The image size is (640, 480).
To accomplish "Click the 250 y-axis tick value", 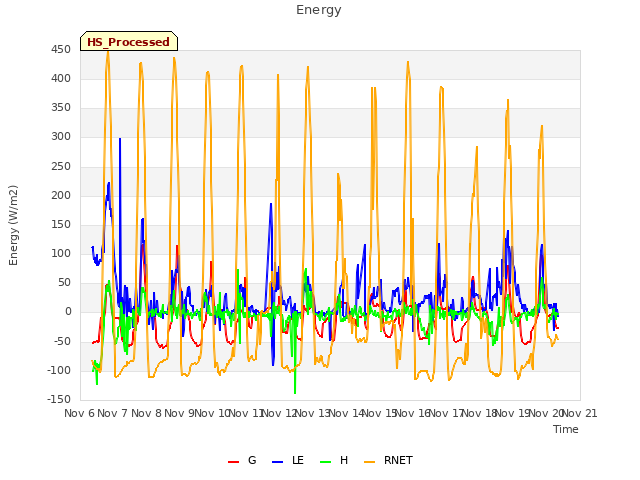I will tap(61, 166).
